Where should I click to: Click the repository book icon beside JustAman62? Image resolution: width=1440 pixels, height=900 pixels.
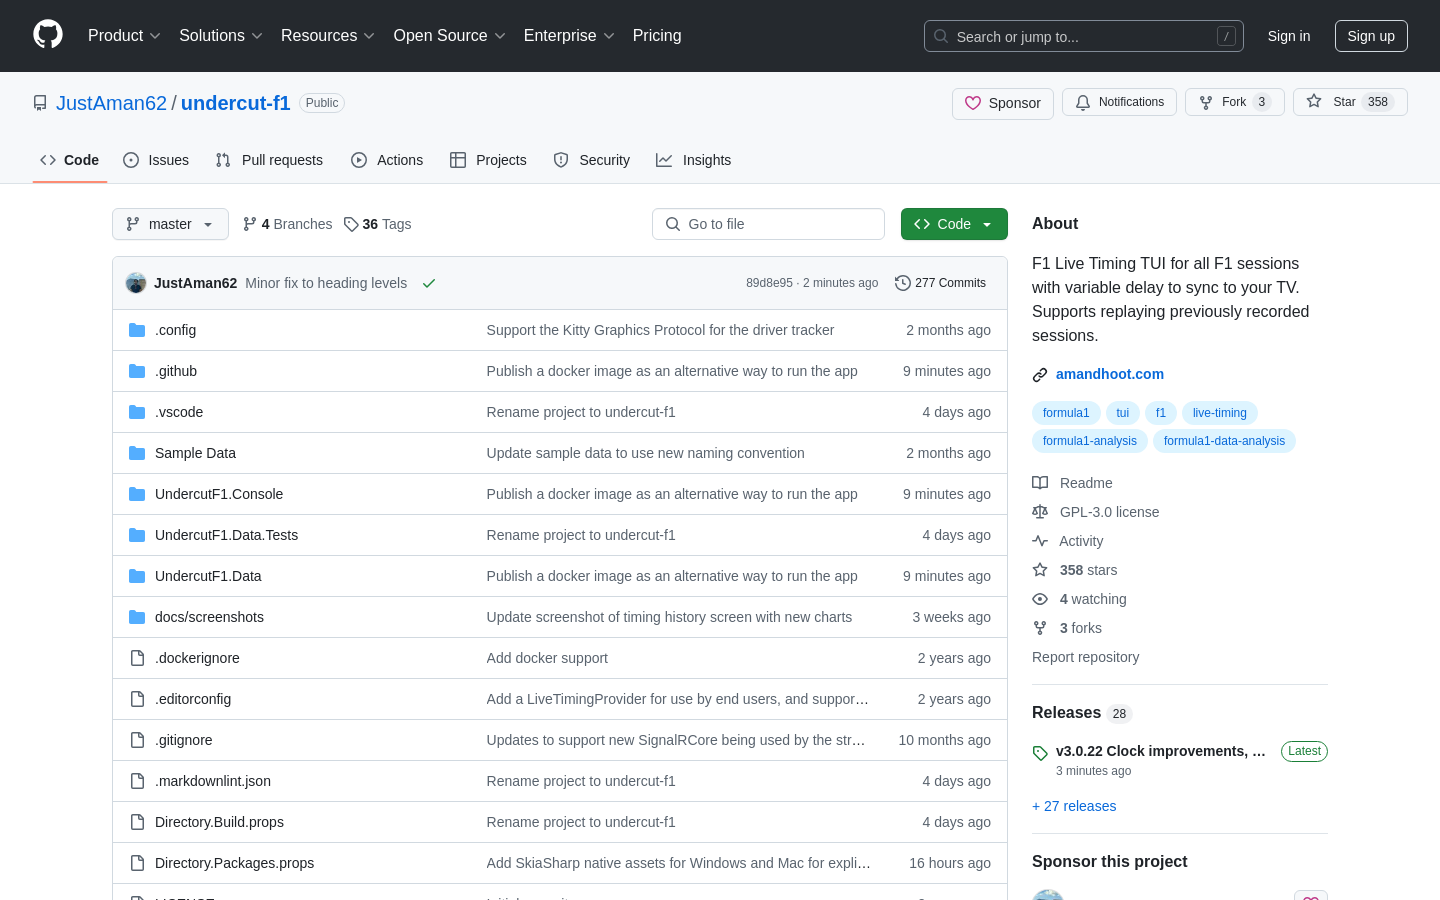[40, 103]
